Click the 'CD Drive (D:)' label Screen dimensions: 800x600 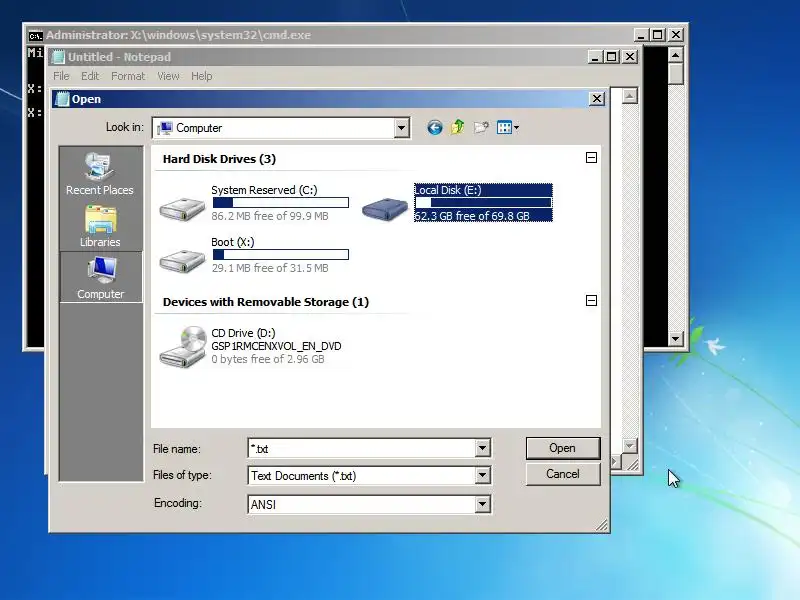point(243,333)
